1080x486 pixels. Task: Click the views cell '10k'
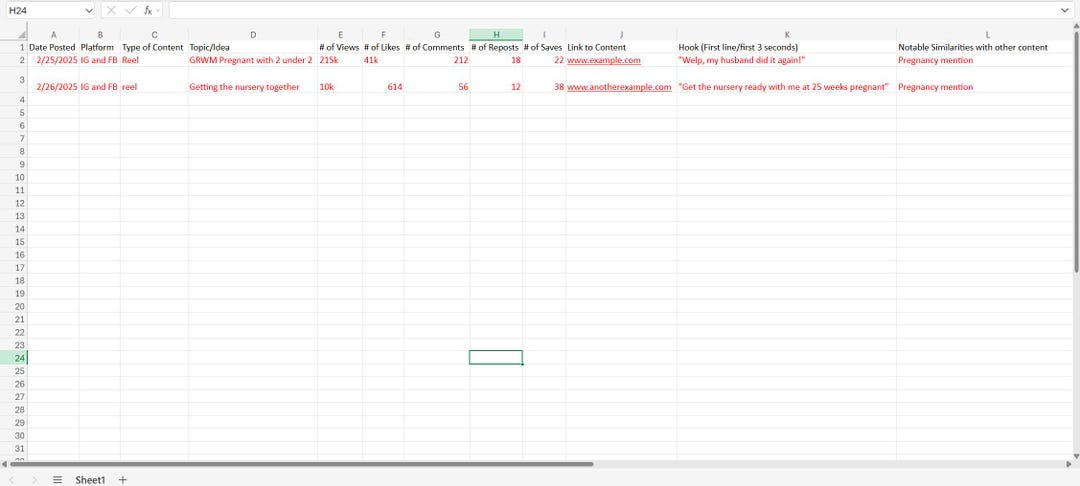[340, 80]
